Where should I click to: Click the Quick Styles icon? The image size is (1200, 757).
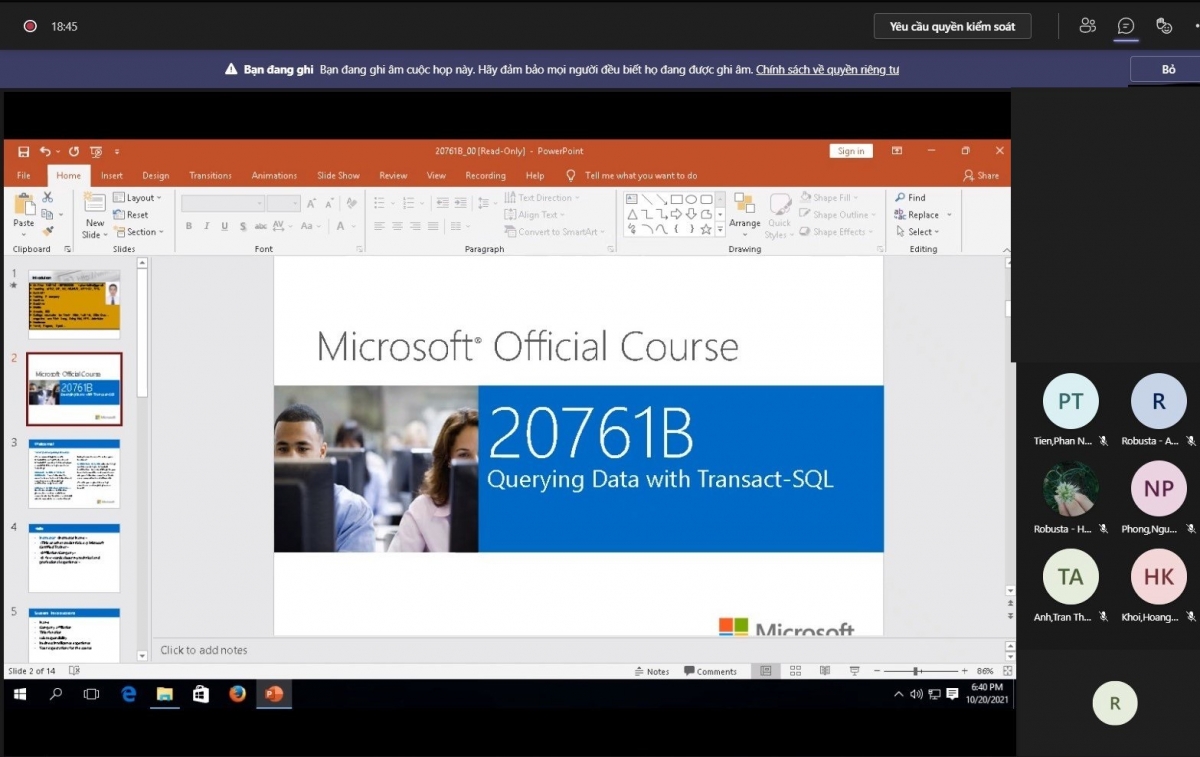(779, 203)
